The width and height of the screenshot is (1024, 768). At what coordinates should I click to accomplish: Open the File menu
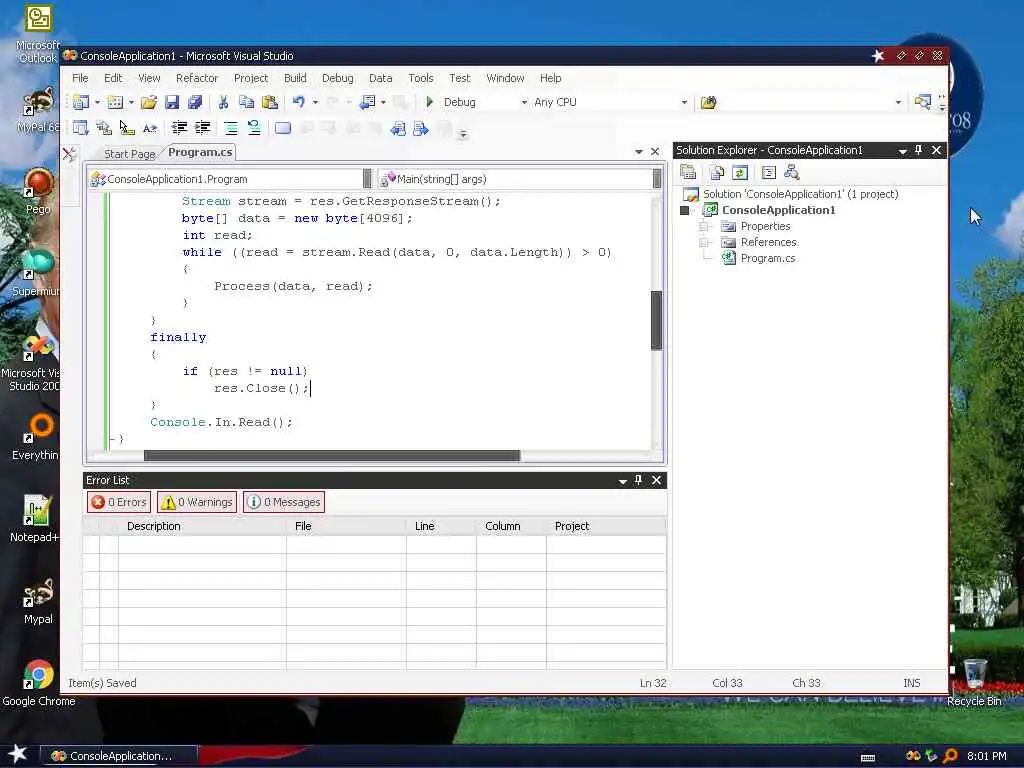pos(80,78)
